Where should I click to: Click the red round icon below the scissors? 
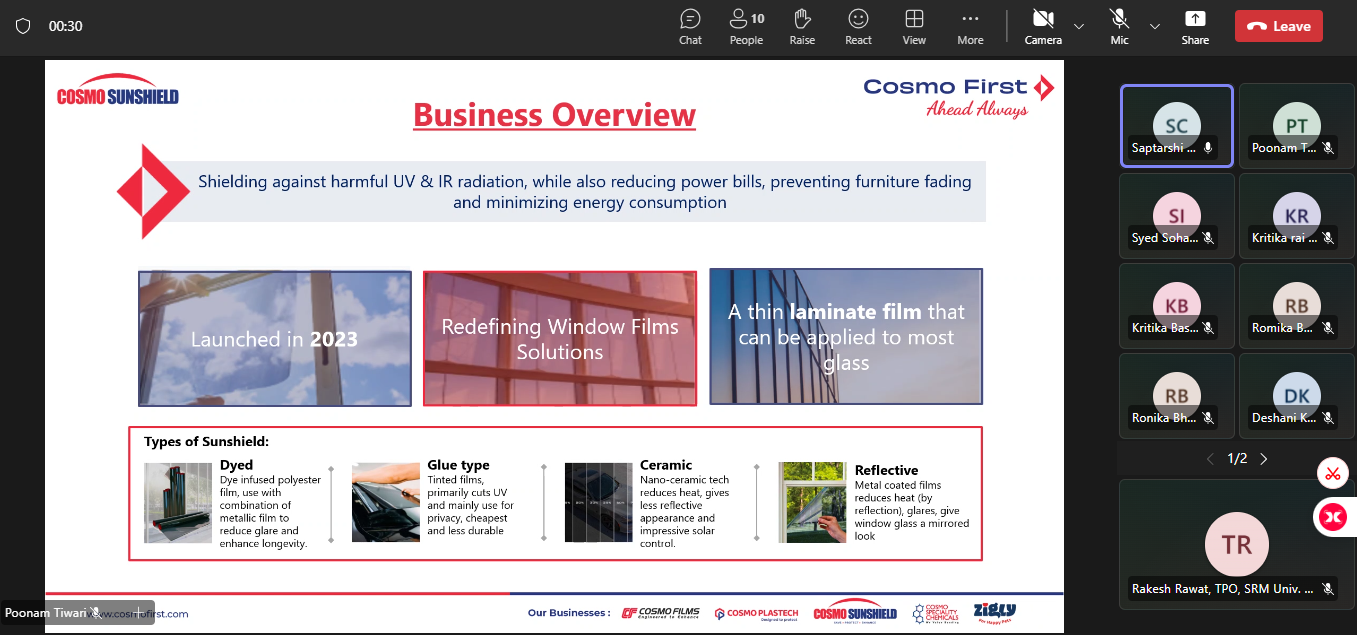(x=1332, y=516)
